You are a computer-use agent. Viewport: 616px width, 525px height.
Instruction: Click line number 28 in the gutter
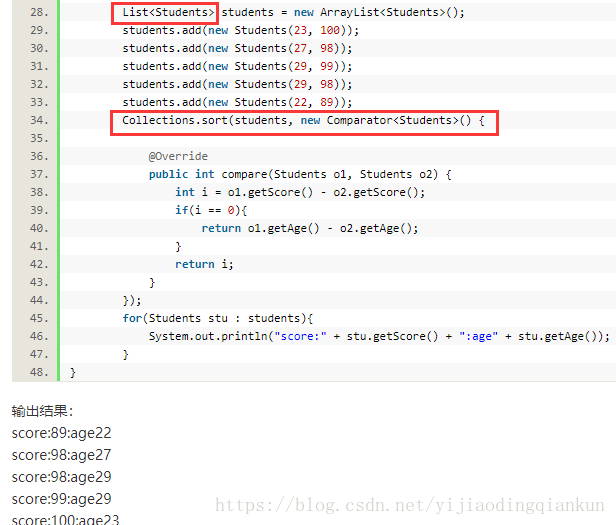[x=39, y=13]
